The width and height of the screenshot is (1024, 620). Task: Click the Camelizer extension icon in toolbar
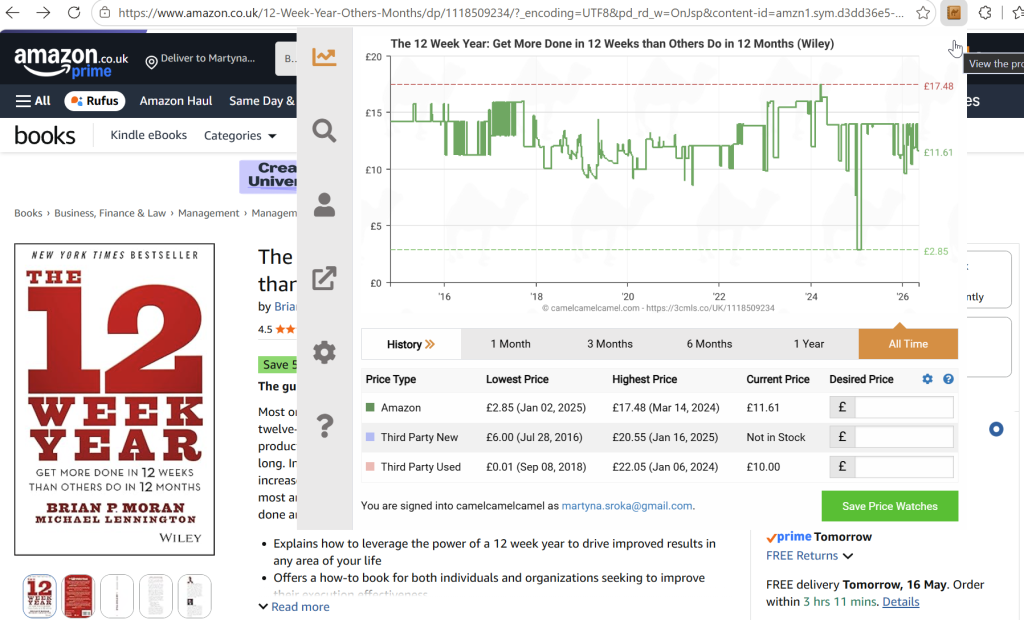pyautogui.click(x=953, y=12)
